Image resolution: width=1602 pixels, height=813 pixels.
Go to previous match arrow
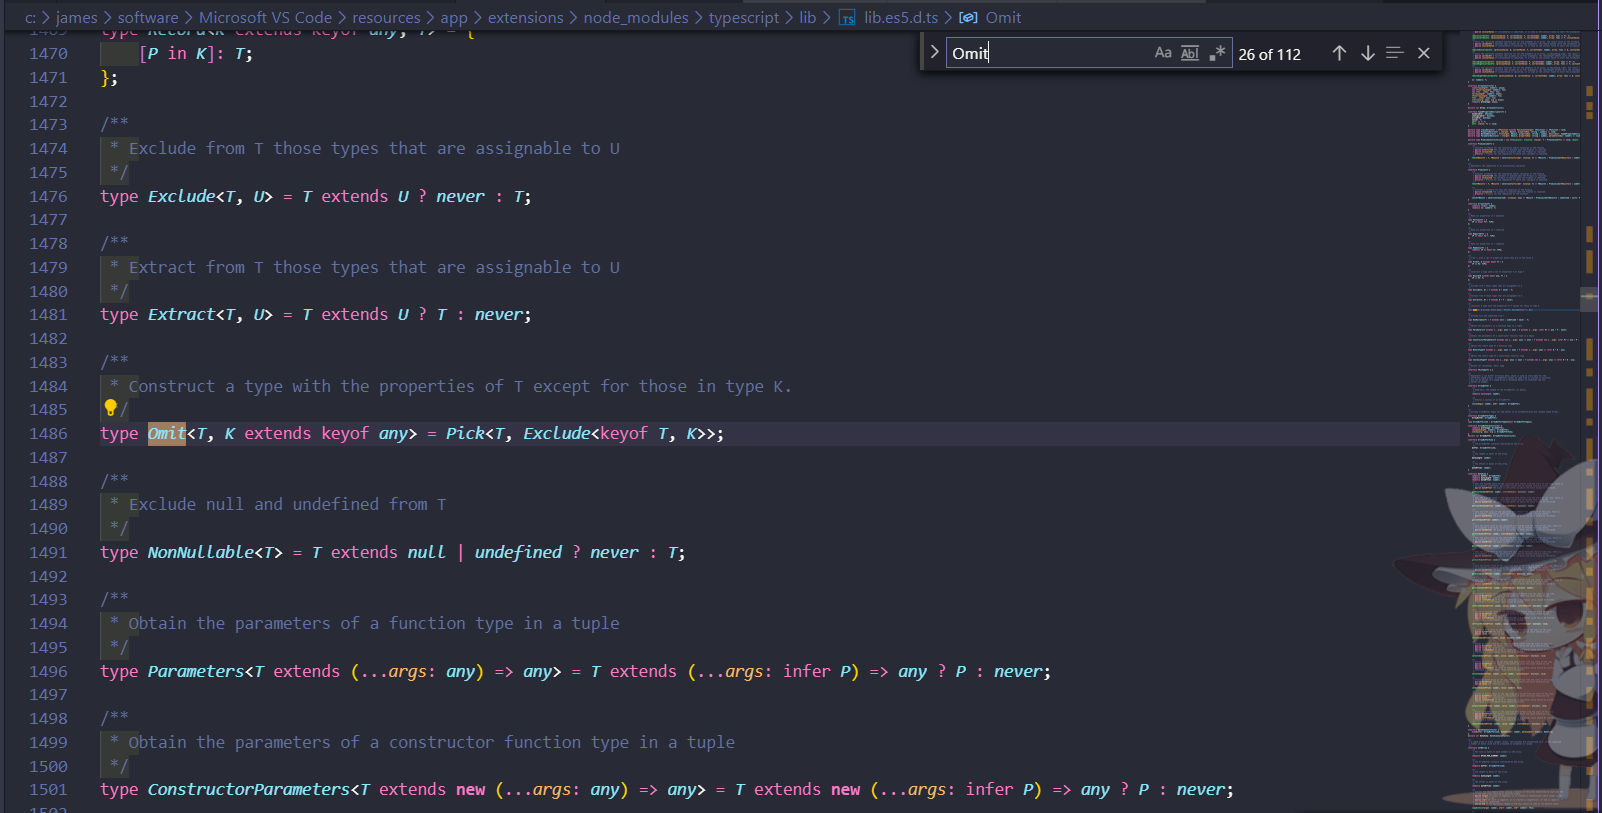[x=1339, y=53]
